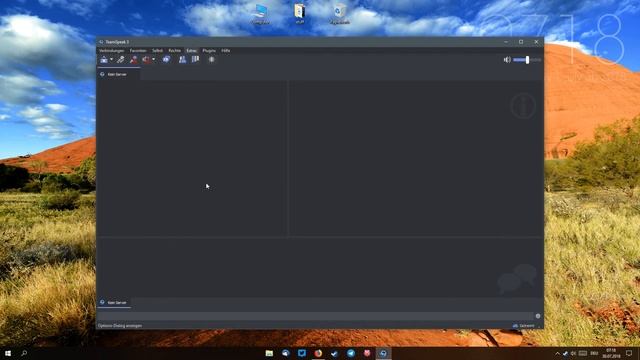Open the Selbst menu

157,51
